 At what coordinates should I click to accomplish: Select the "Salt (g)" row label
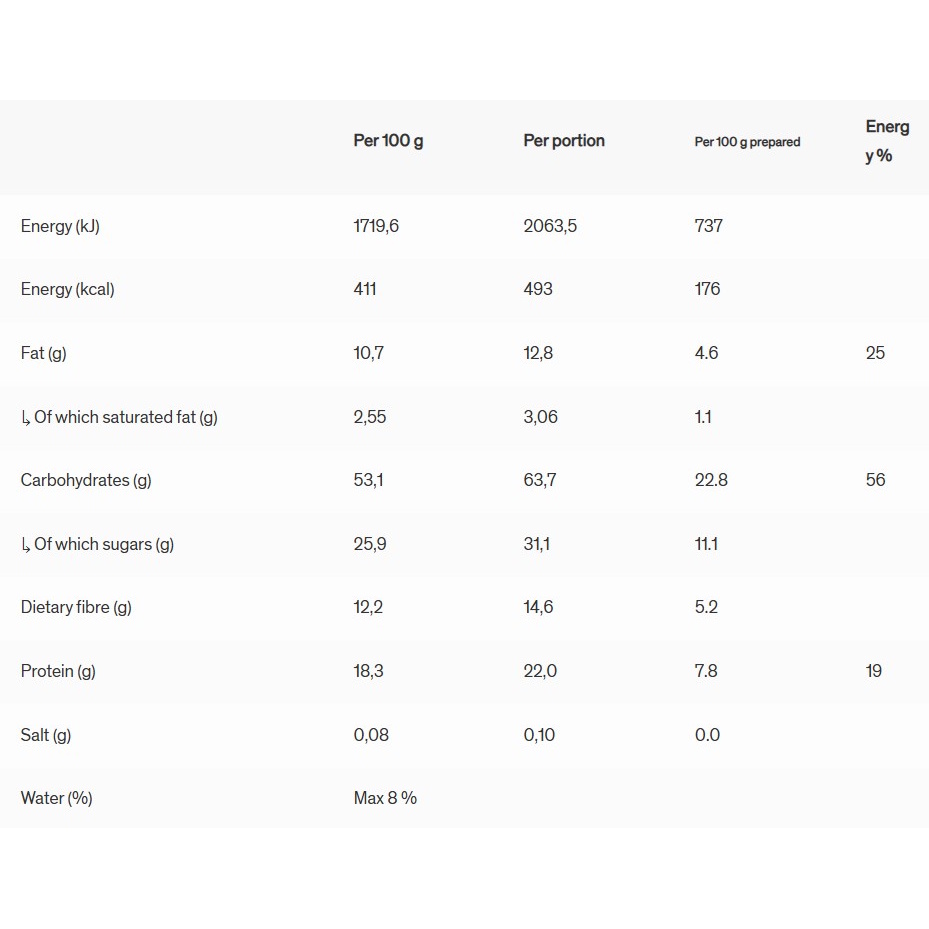click(x=46, y=735)
